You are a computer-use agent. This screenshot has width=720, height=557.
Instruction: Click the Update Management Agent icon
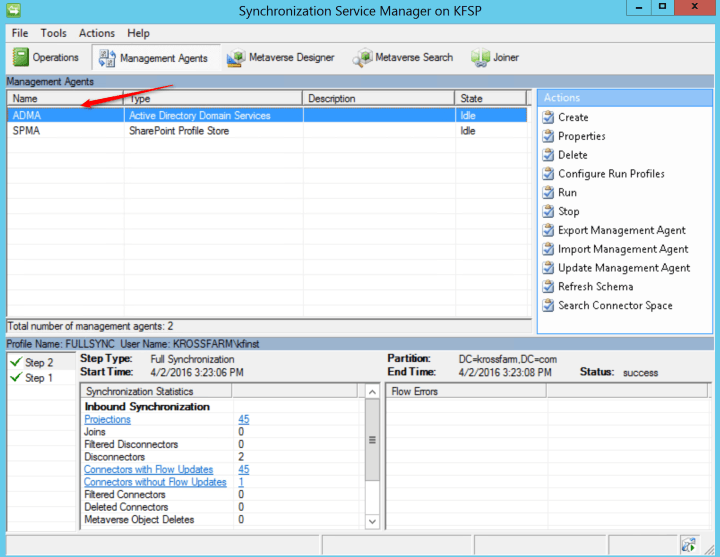coord(548,268)
